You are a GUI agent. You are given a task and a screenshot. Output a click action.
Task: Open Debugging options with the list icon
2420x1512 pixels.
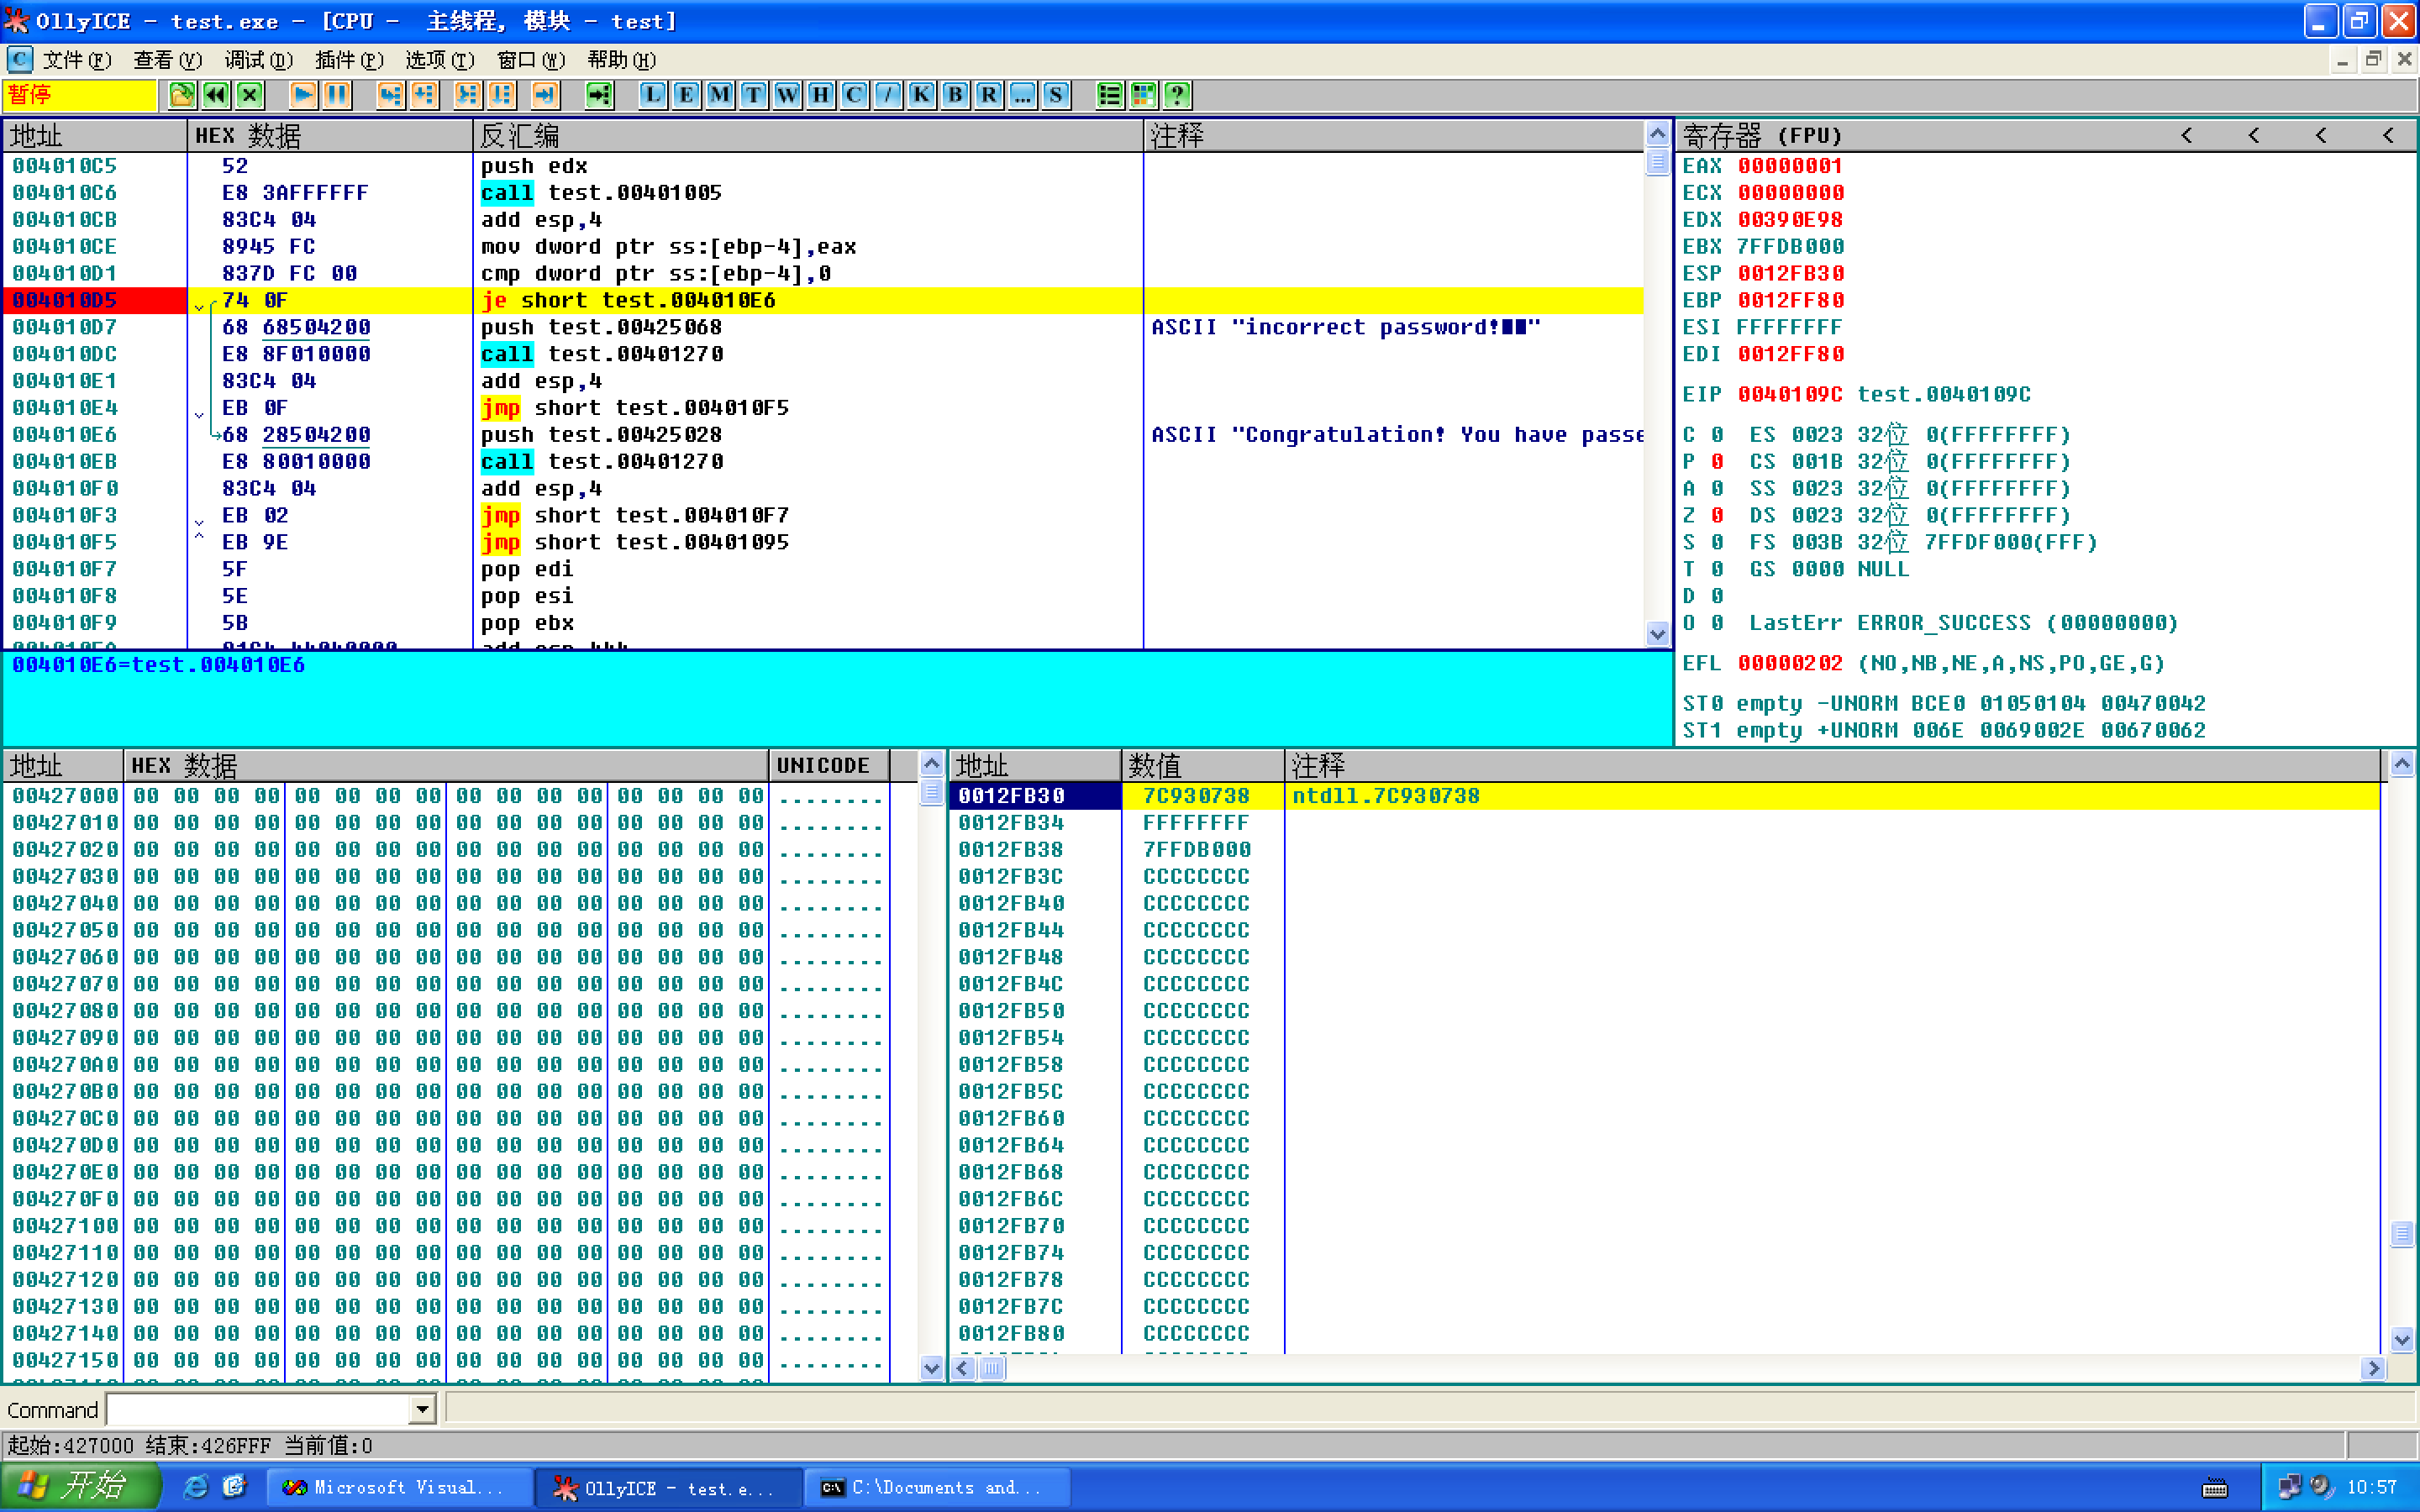coord(1110,95)
